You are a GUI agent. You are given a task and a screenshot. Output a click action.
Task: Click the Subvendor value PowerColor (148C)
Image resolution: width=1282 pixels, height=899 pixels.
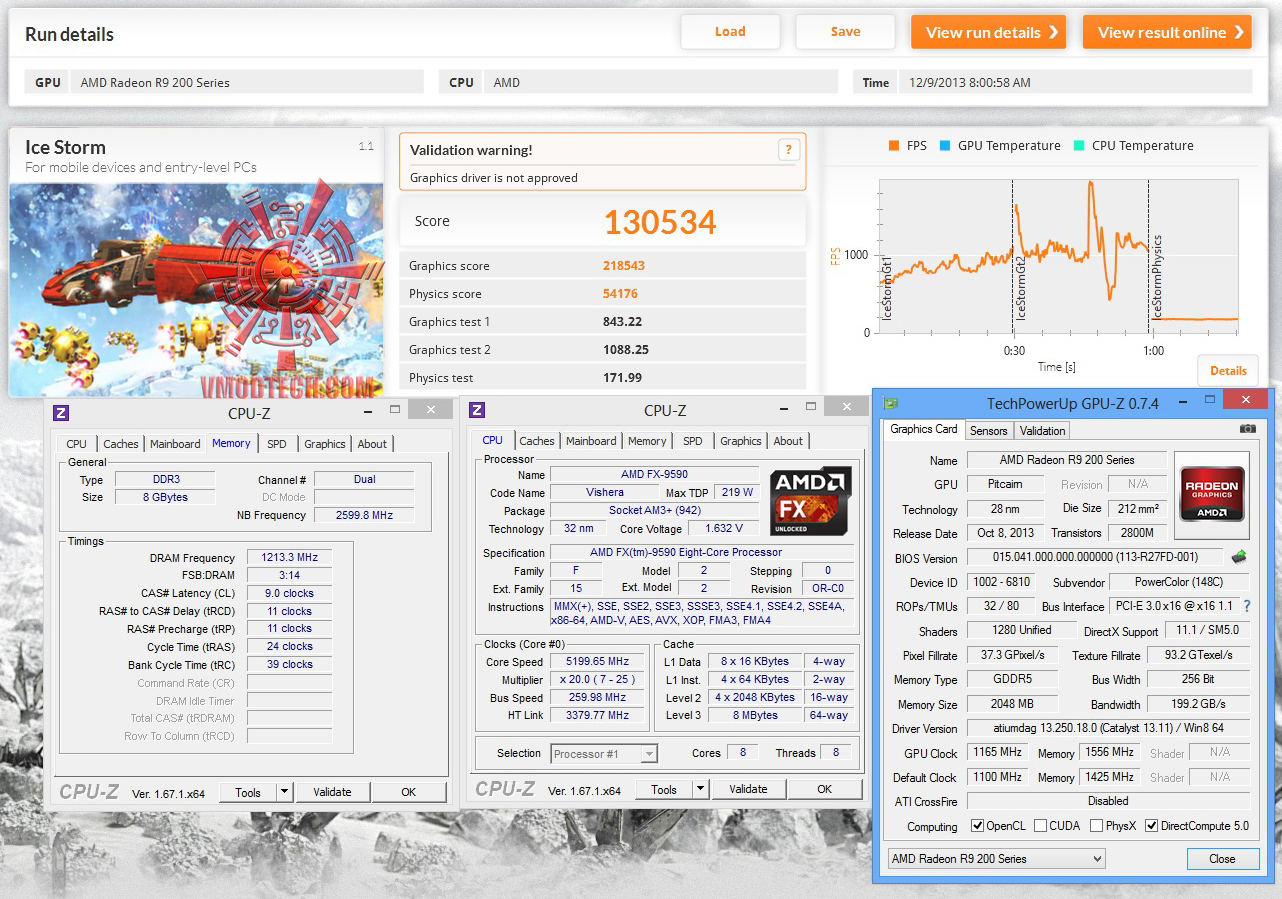pos(1179,582)
